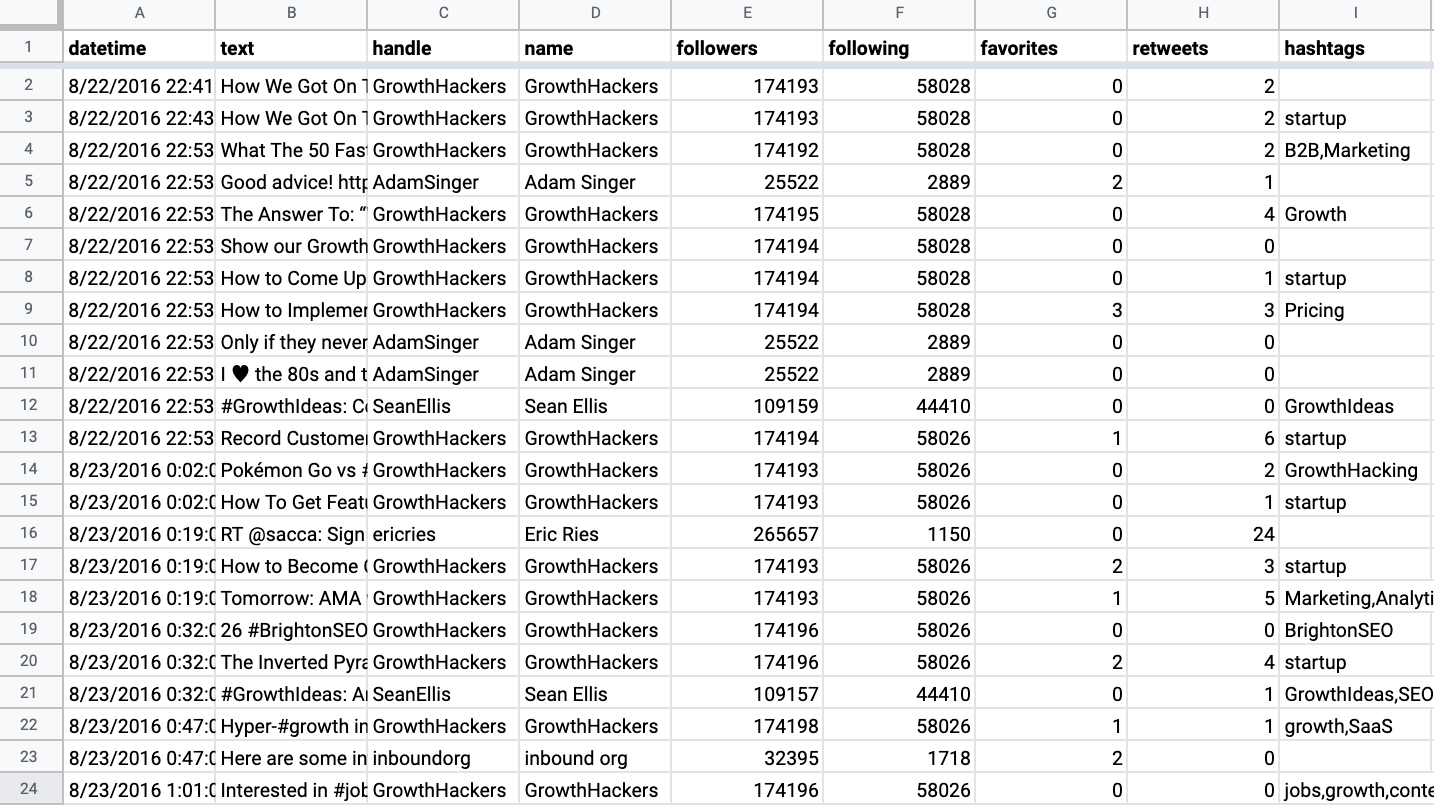Select the "B2B,Marketing" hashtags cell
Image resolution: width=1434 pixels, height=805 pixels.
point(1355,150)
